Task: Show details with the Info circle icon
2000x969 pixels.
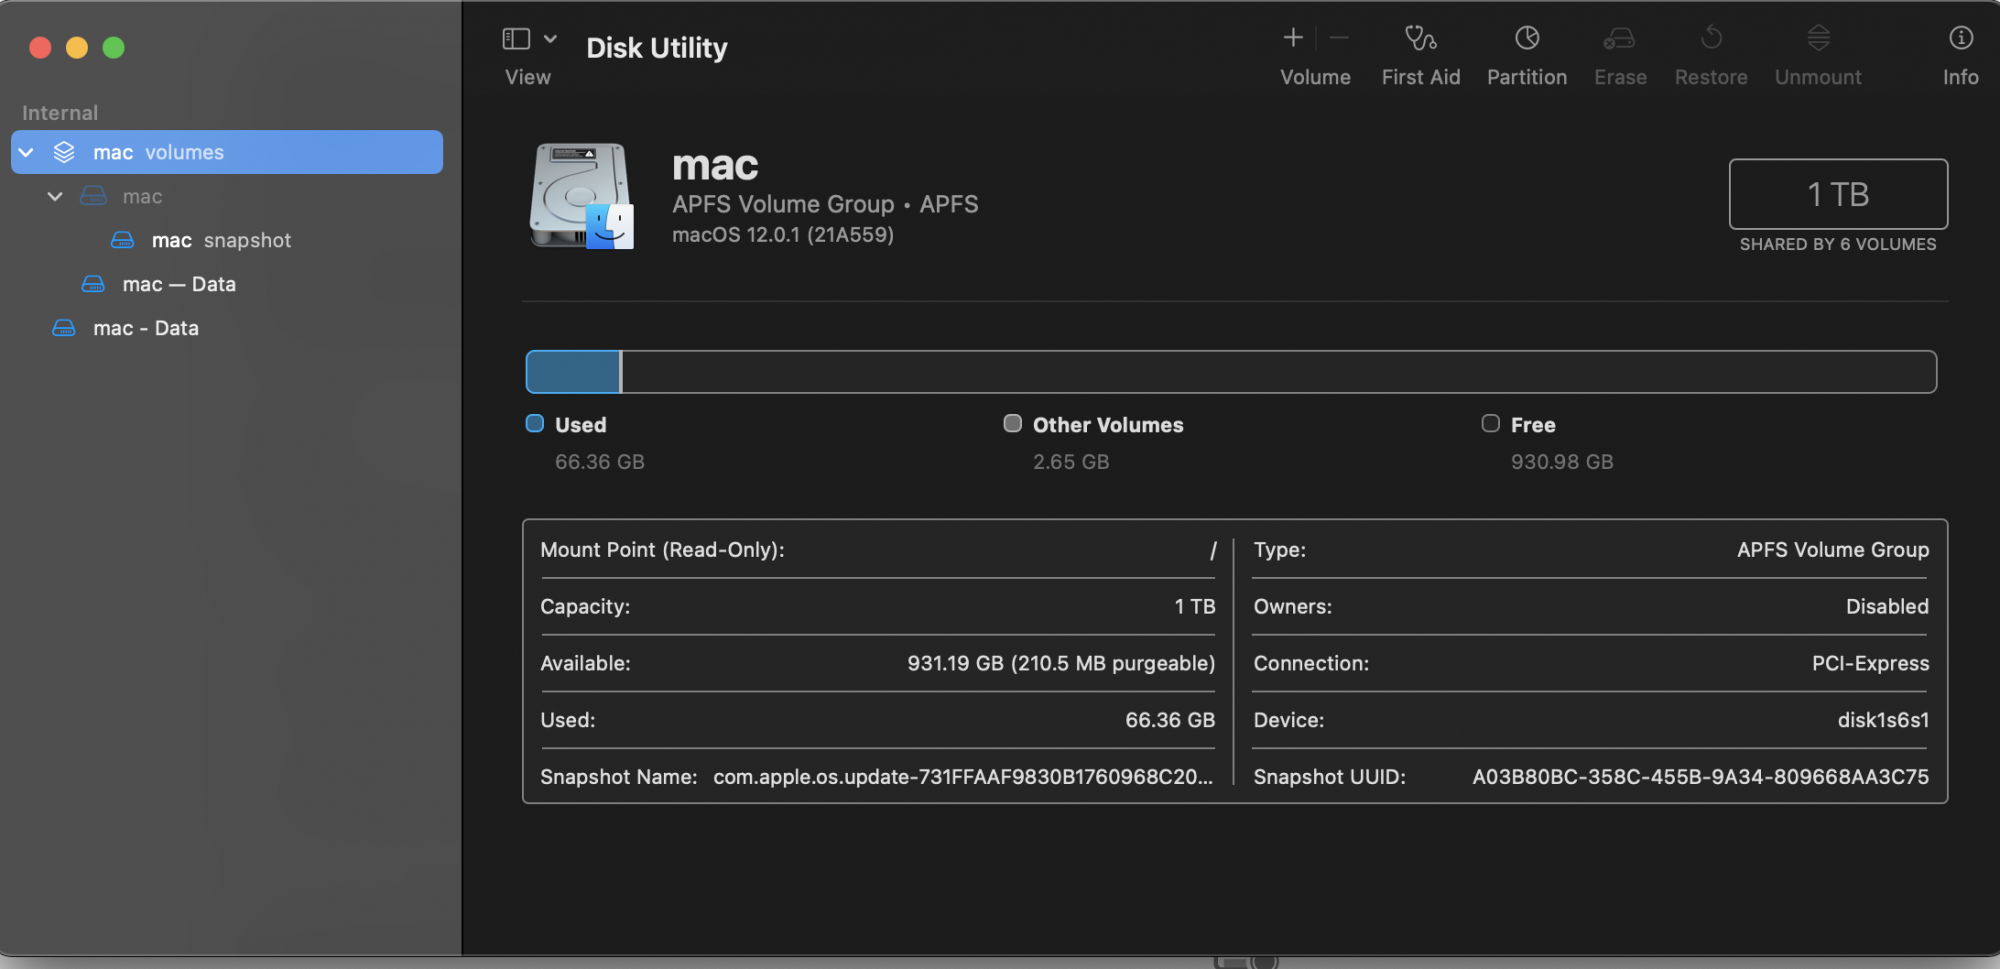Action: pyautogui.click(x=1961, y=38)
